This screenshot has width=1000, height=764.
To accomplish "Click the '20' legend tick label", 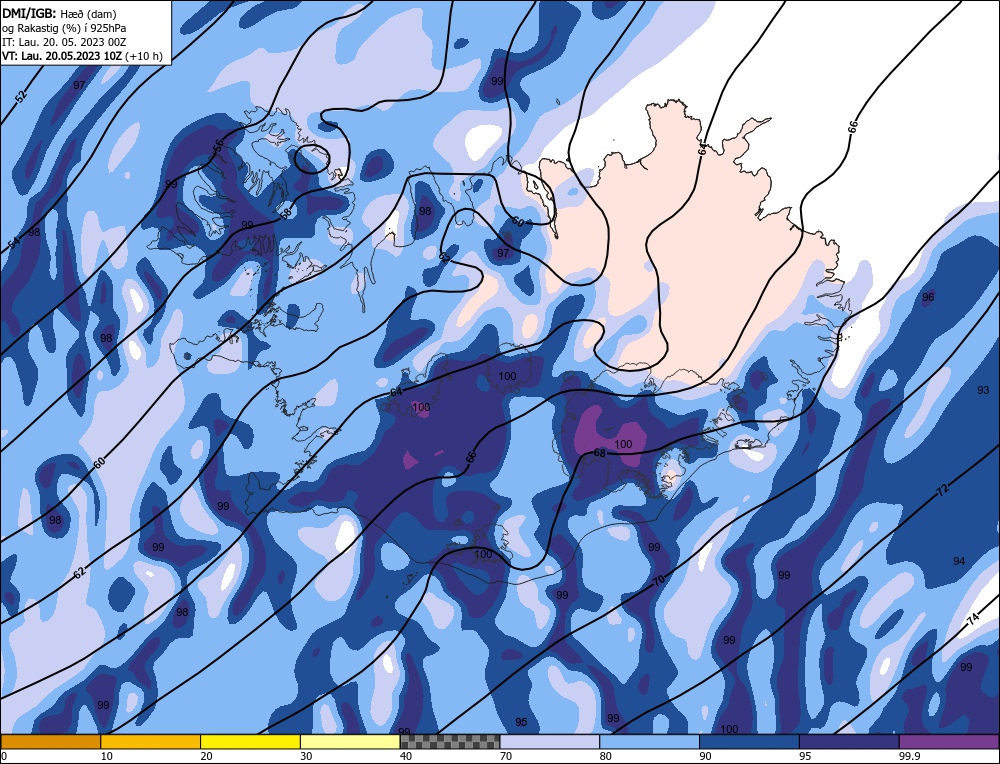I will (x=207, y=756).
